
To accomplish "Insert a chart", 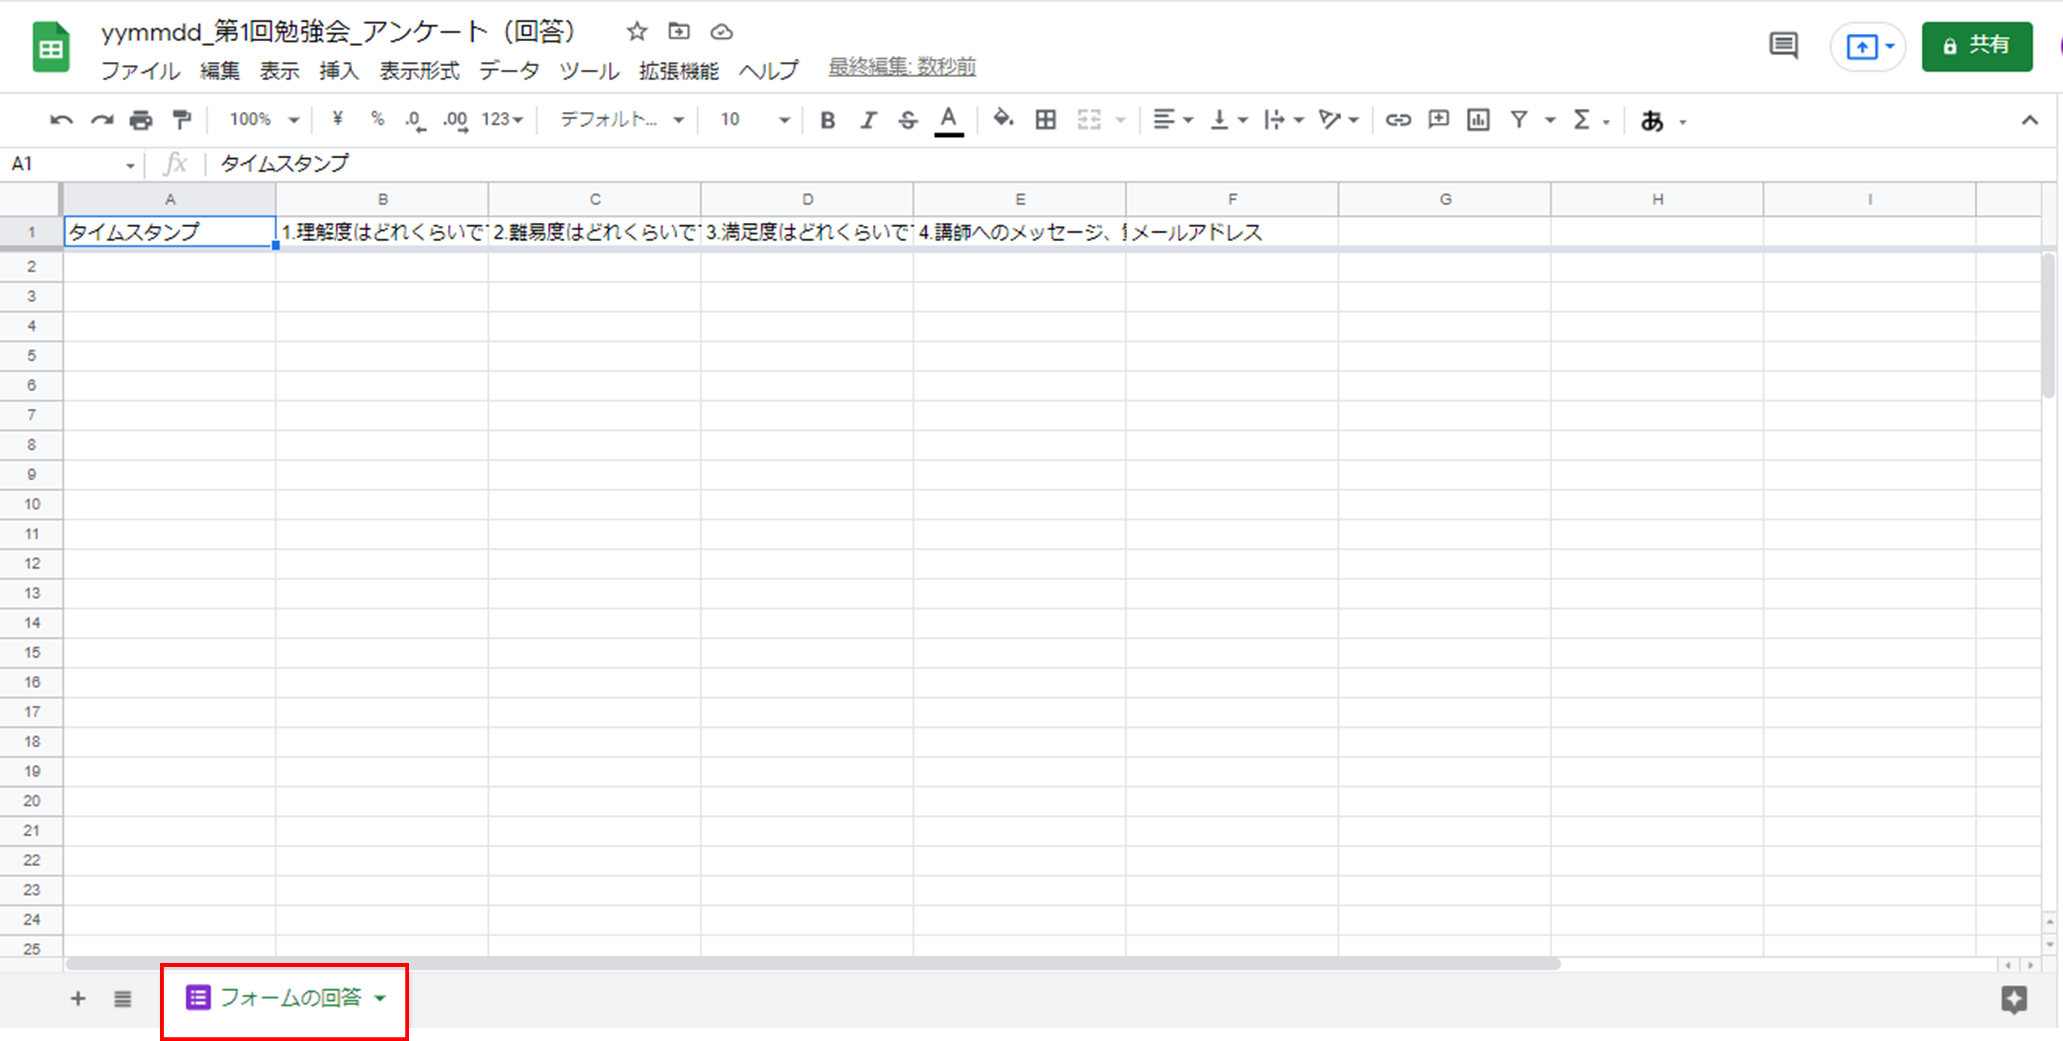I will tap(1478, 119).
